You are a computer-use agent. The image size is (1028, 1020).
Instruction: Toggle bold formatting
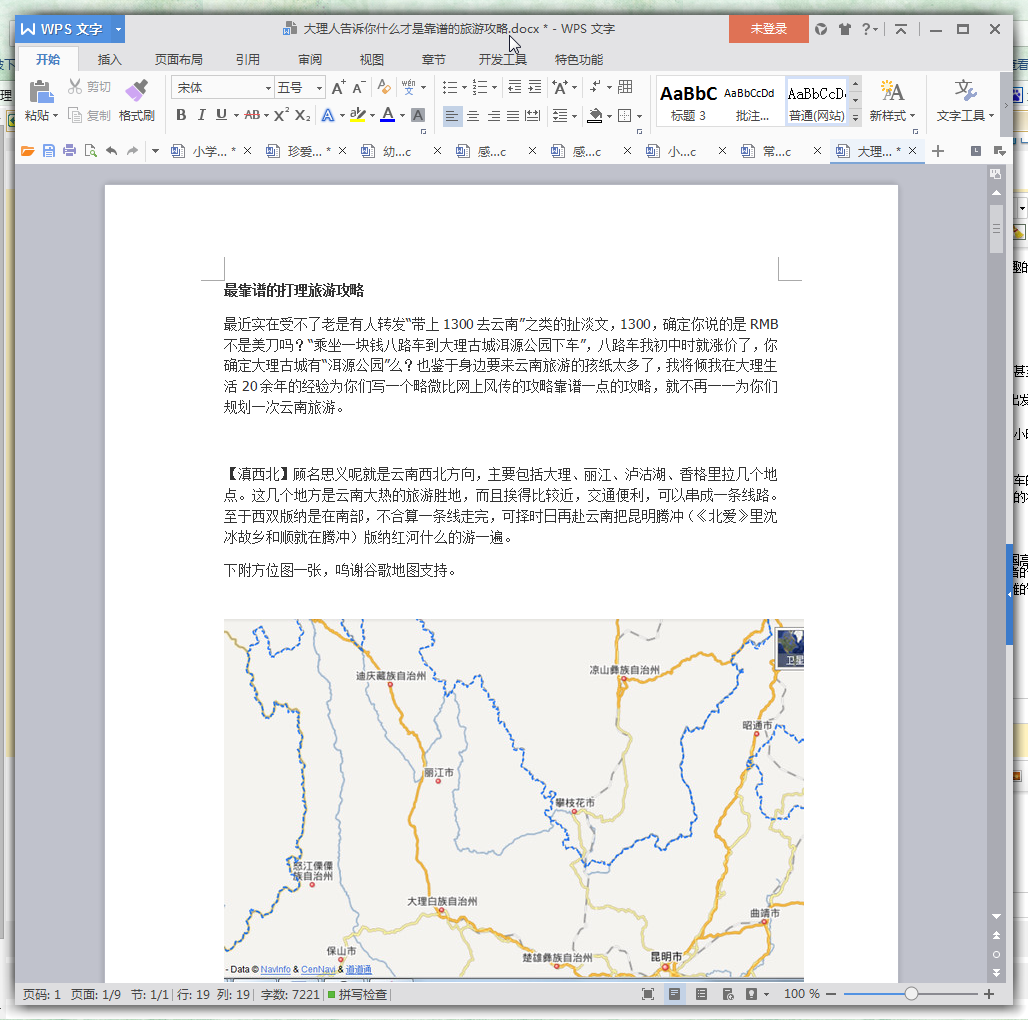point(181,115)
